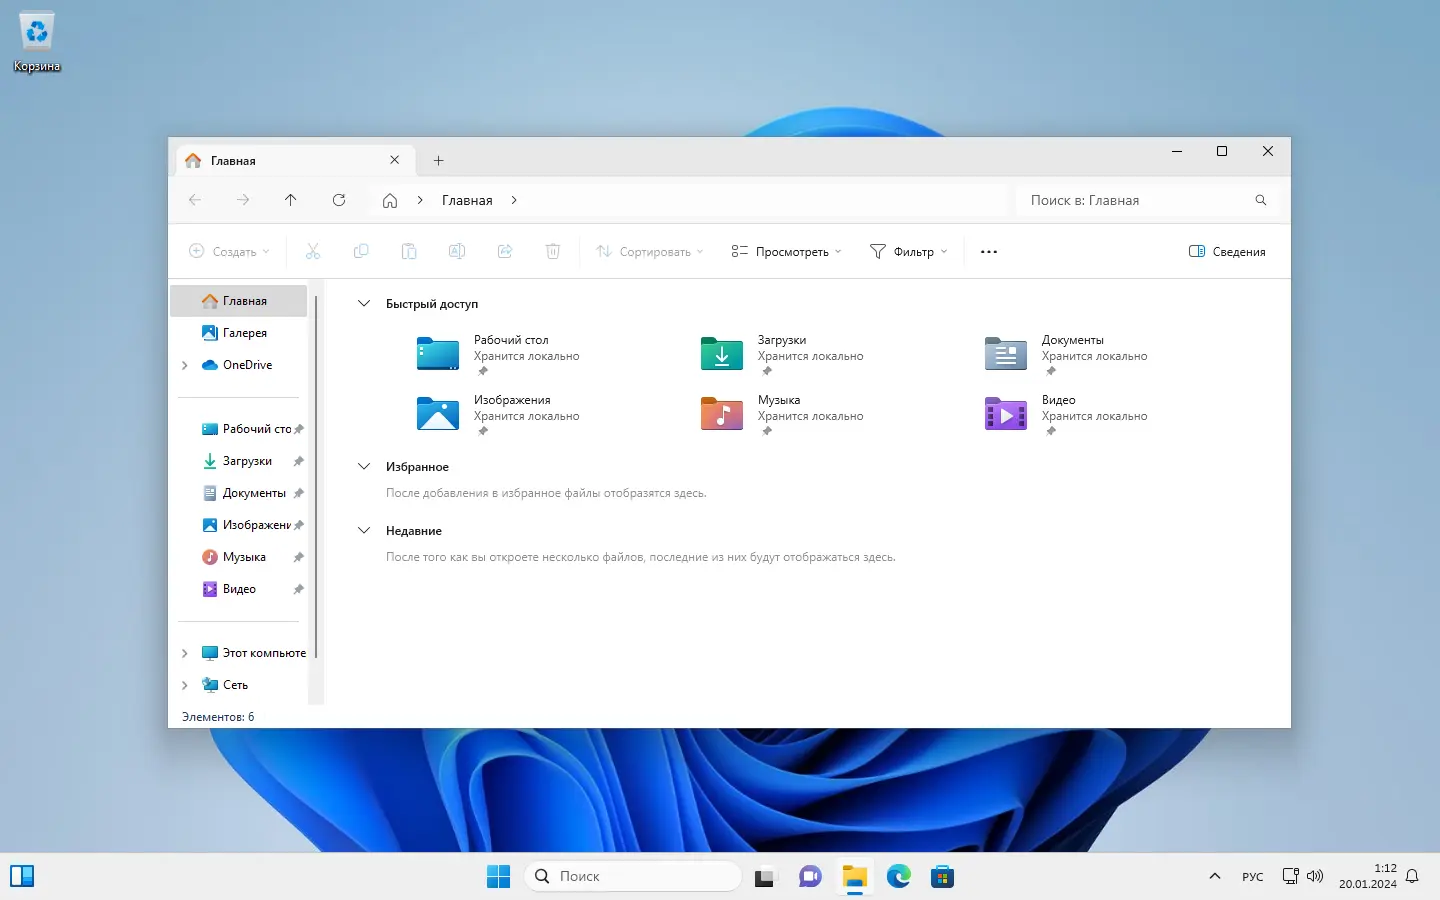Collapse the Быстрый доступ section
Image resolution: width=1440 pixels, height=900 pixels.
pos(364,304)
